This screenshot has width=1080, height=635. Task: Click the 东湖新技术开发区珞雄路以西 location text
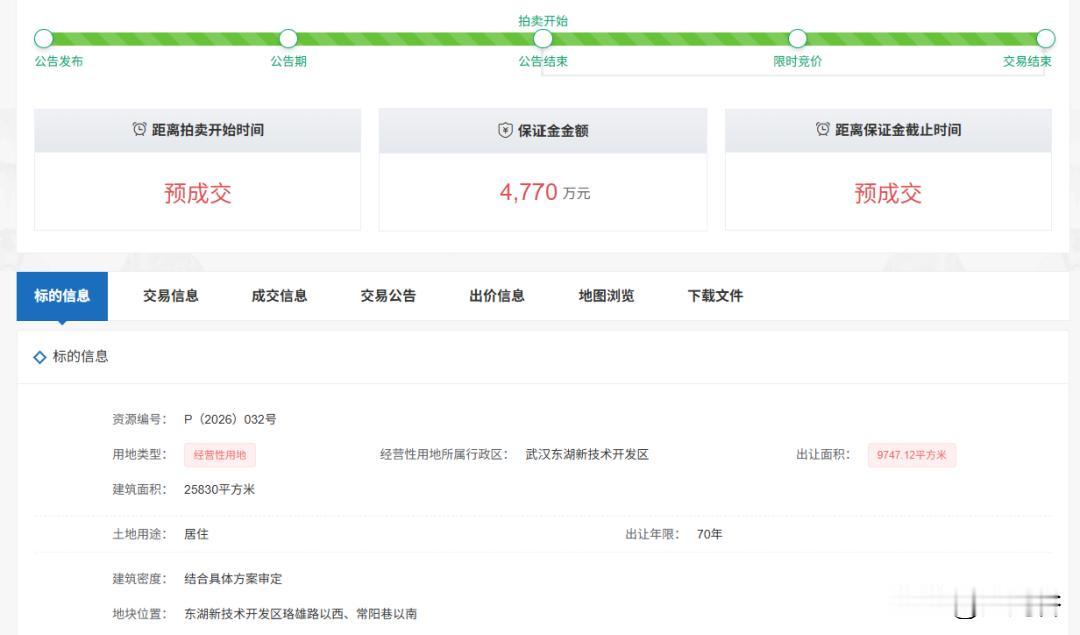coord(264,614)
